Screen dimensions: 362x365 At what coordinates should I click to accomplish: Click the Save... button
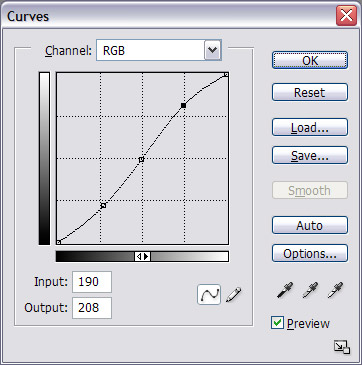pyautogui.click(x=310, y=155)
